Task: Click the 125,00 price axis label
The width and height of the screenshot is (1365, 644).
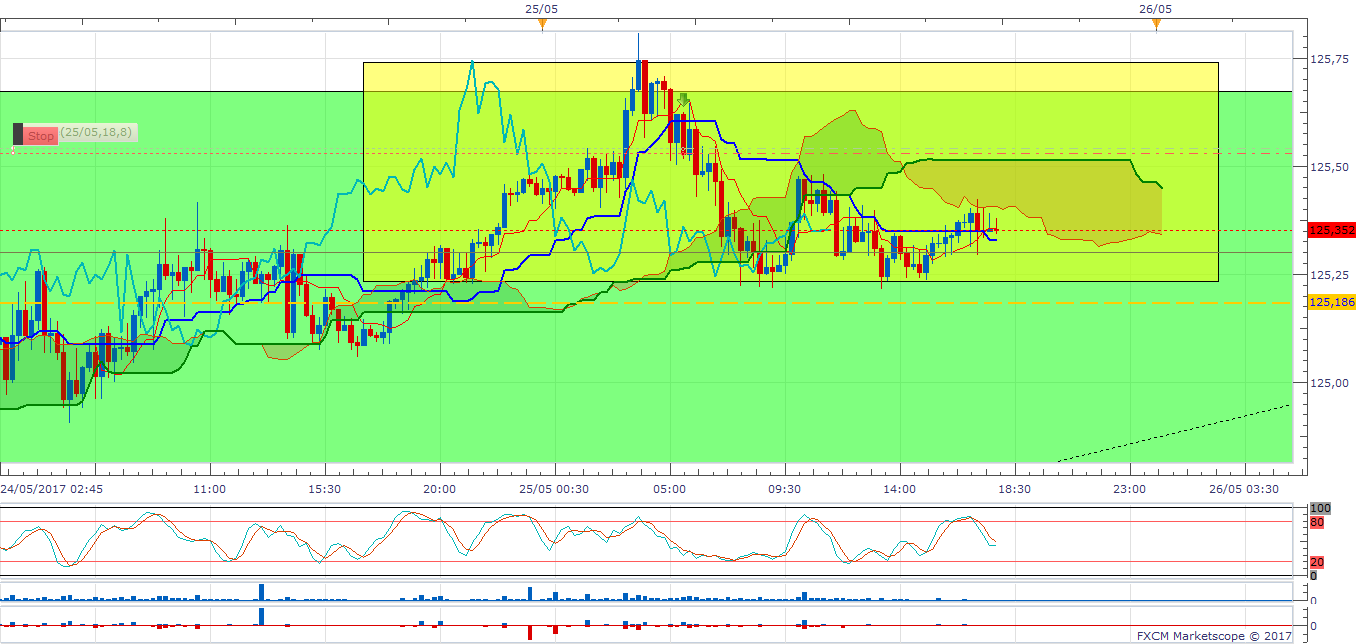Action: point(1328,382)
